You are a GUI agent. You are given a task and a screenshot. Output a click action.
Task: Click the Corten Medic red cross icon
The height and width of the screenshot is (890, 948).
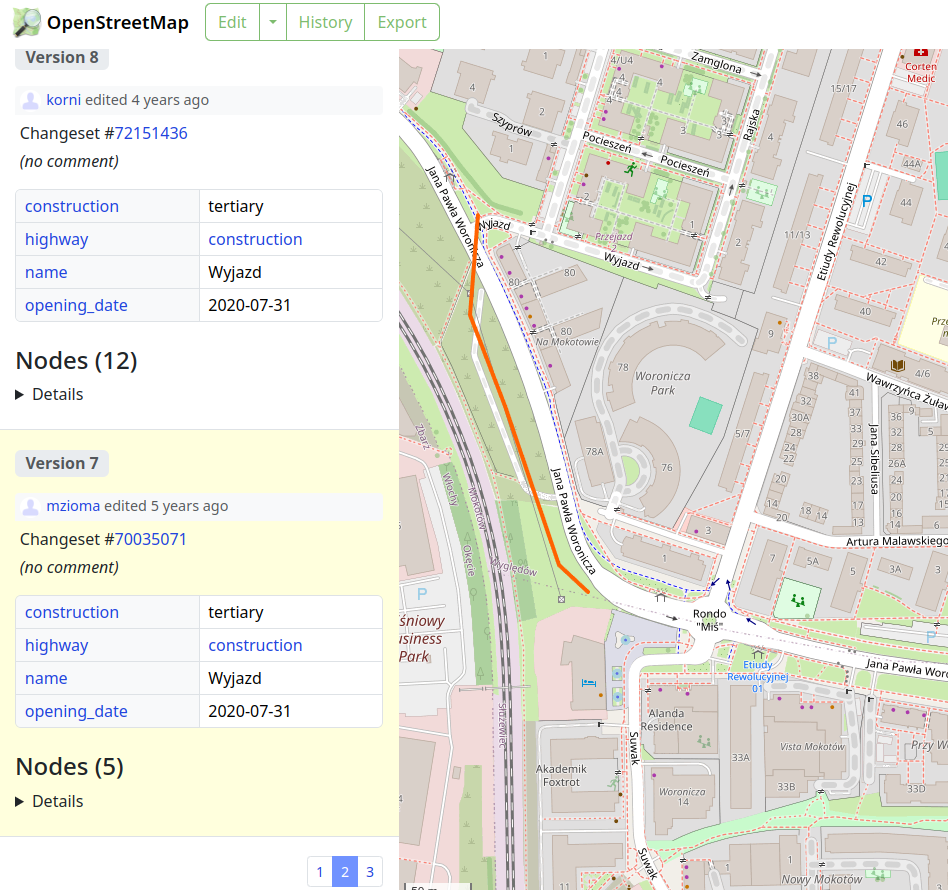click(x=920, y=52)
